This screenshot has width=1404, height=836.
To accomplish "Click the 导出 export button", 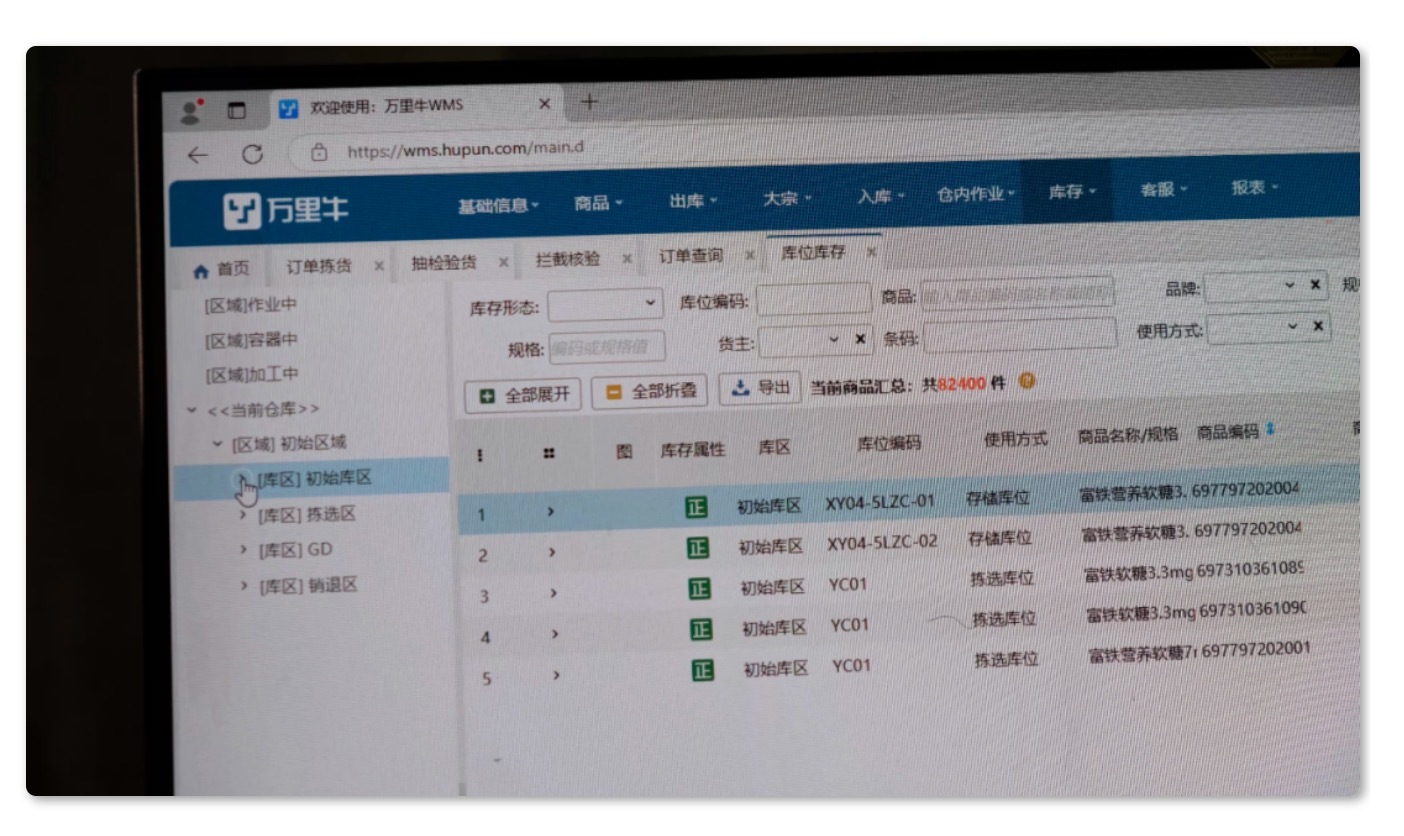I will tap(760, 388).
